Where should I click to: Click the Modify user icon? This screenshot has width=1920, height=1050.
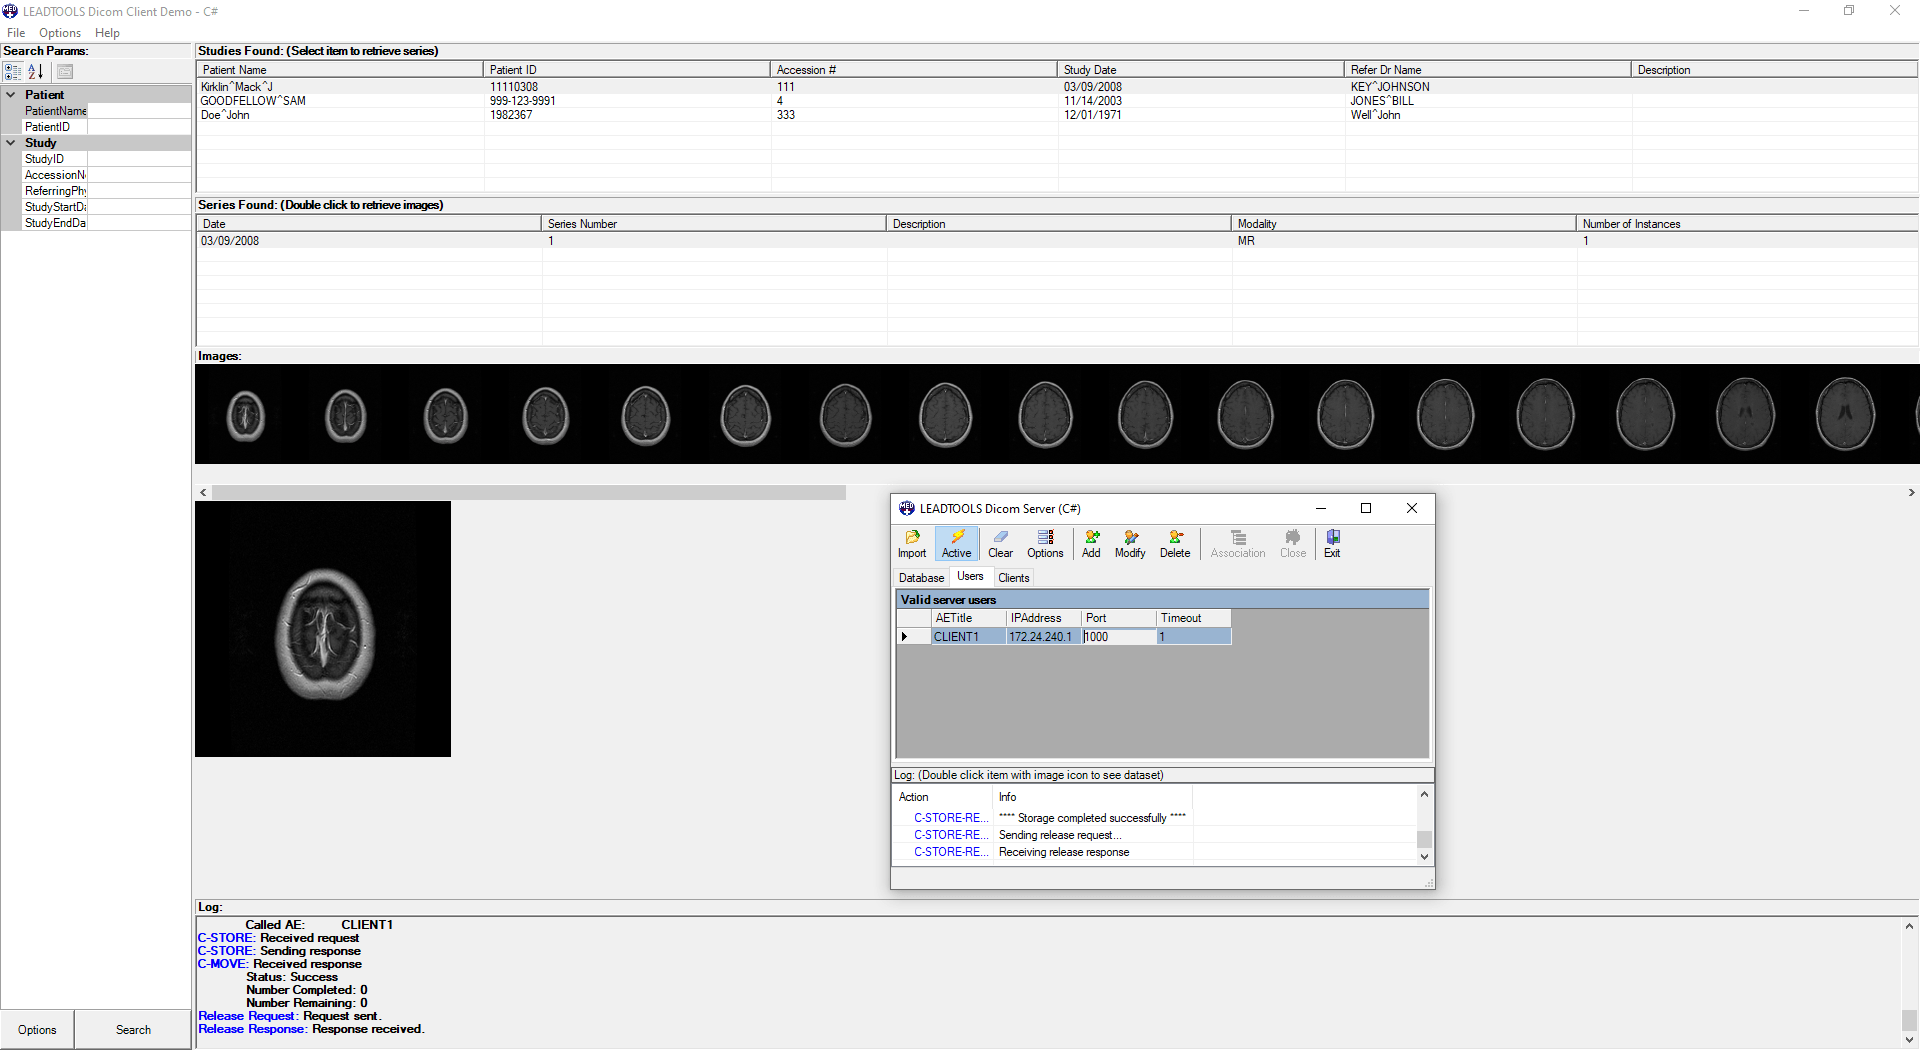click(1129, 544)
